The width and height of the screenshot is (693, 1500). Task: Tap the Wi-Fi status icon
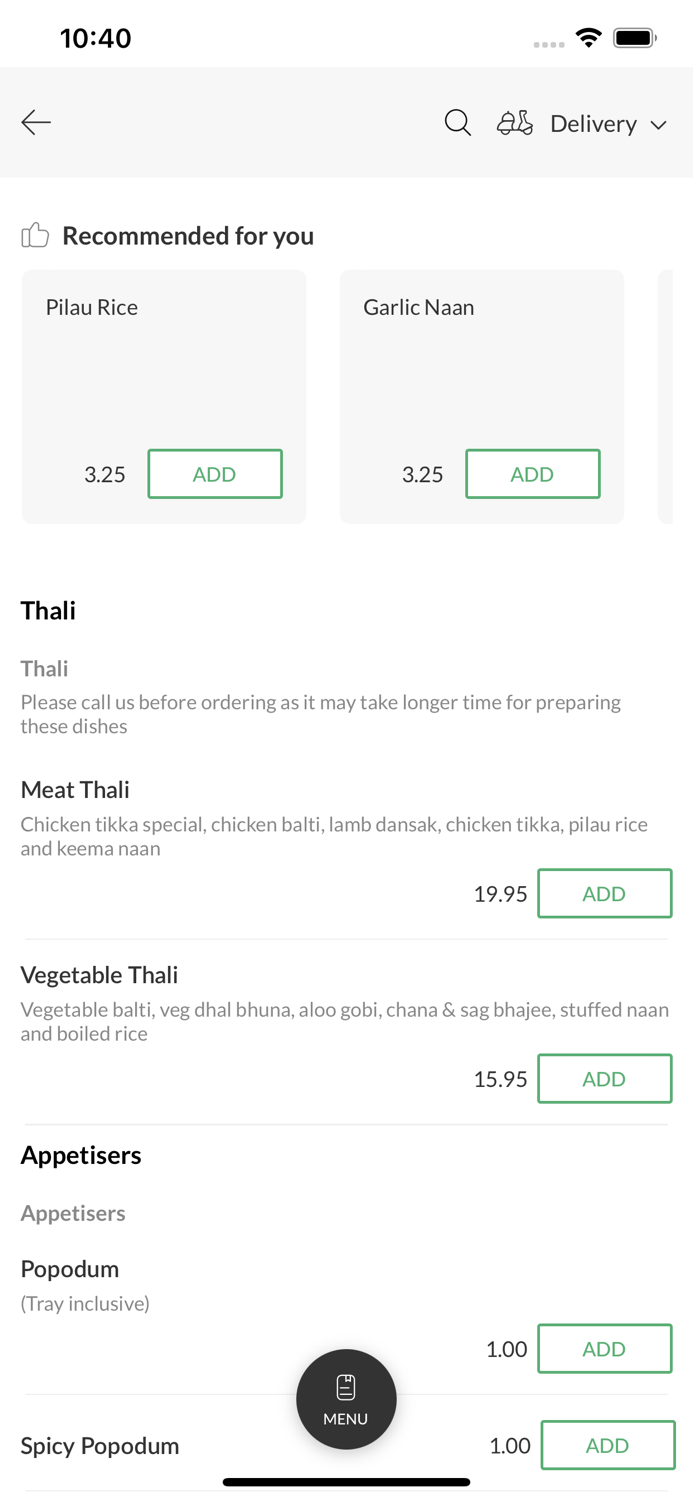point(588,36)
